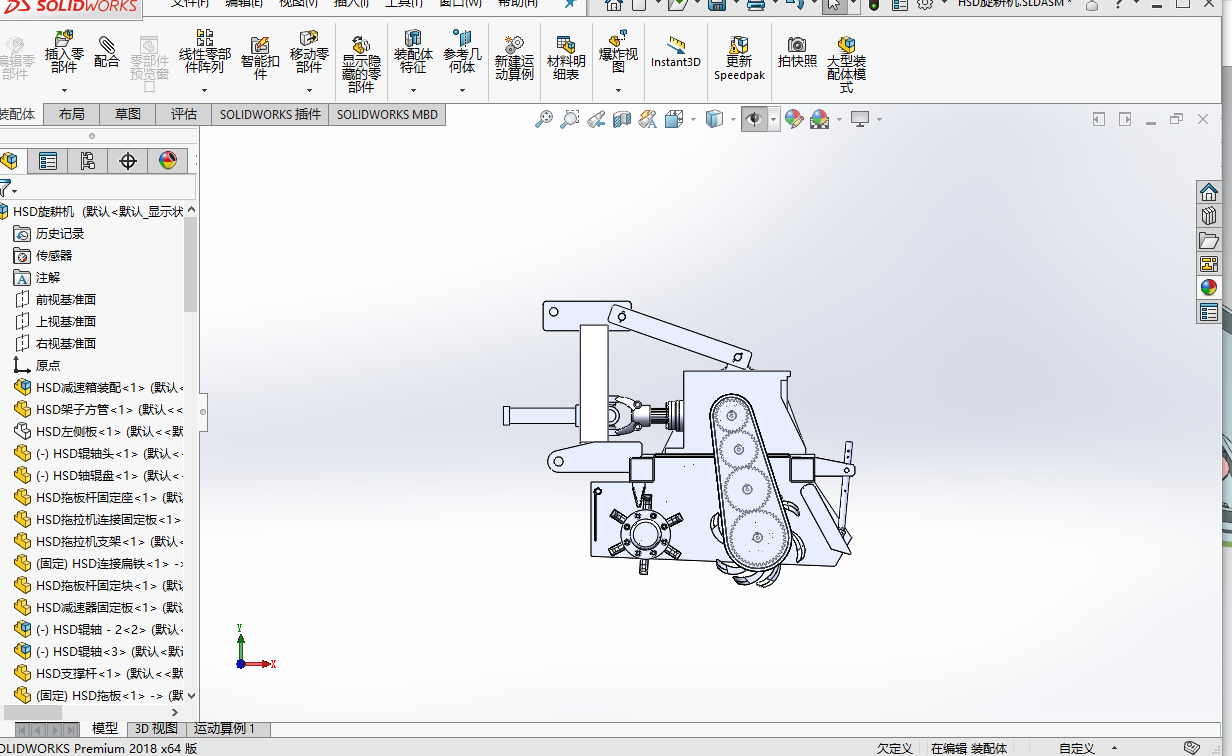The height and width of the screenshot is (756, 1232).
Task: Click Apply Scene icon in view toolbar
Action: 820,119
